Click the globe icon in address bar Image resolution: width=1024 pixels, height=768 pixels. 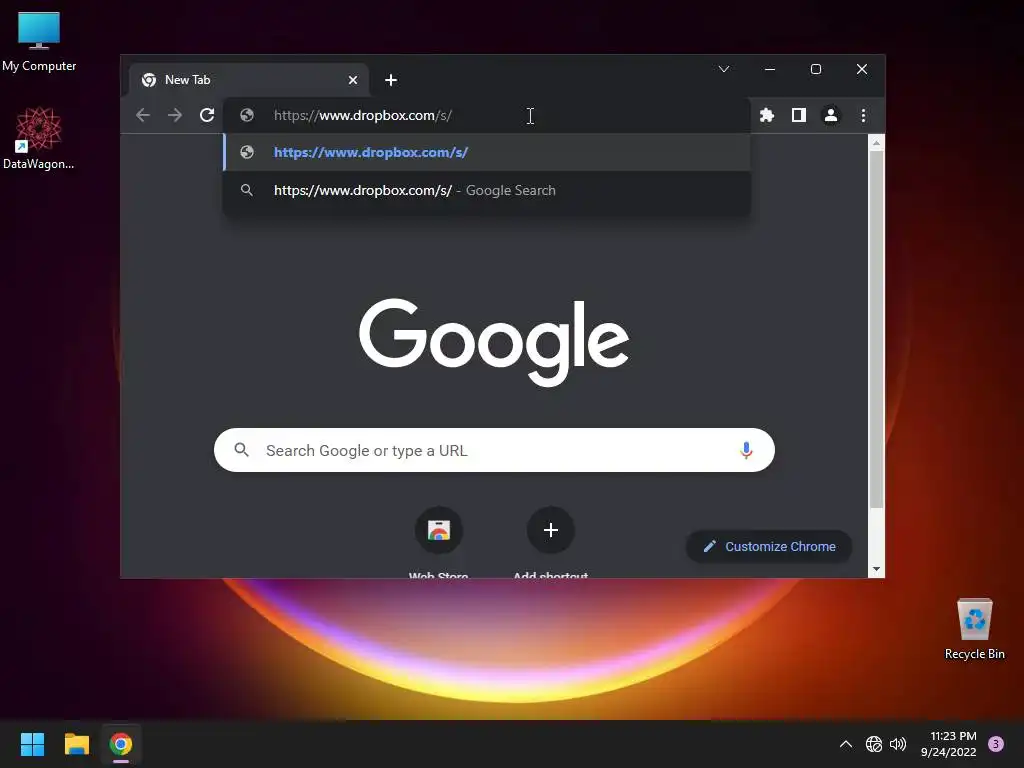(x=247, y=116)
